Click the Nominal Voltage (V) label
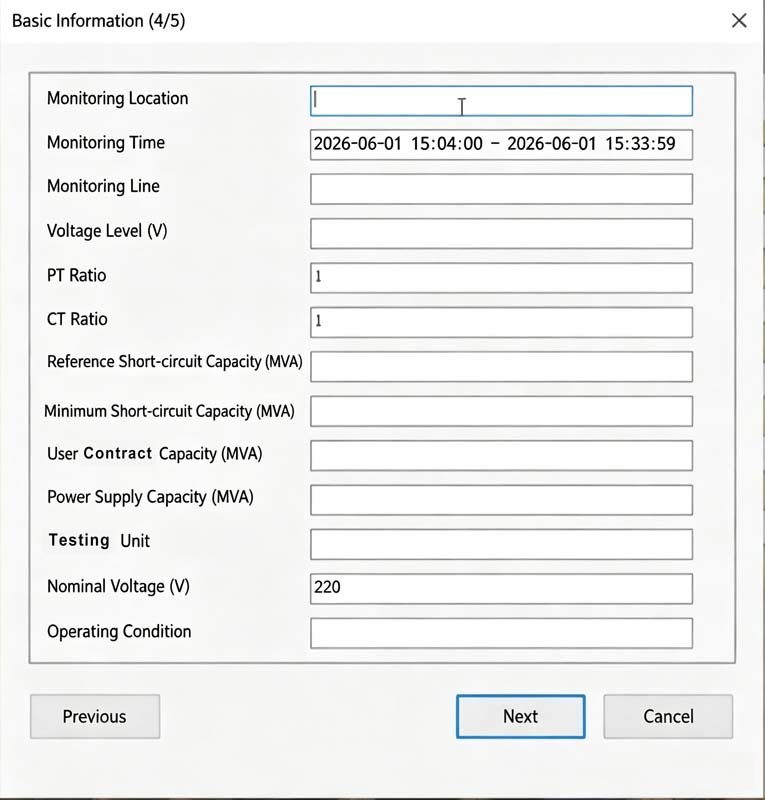 (x=118, y=586)
